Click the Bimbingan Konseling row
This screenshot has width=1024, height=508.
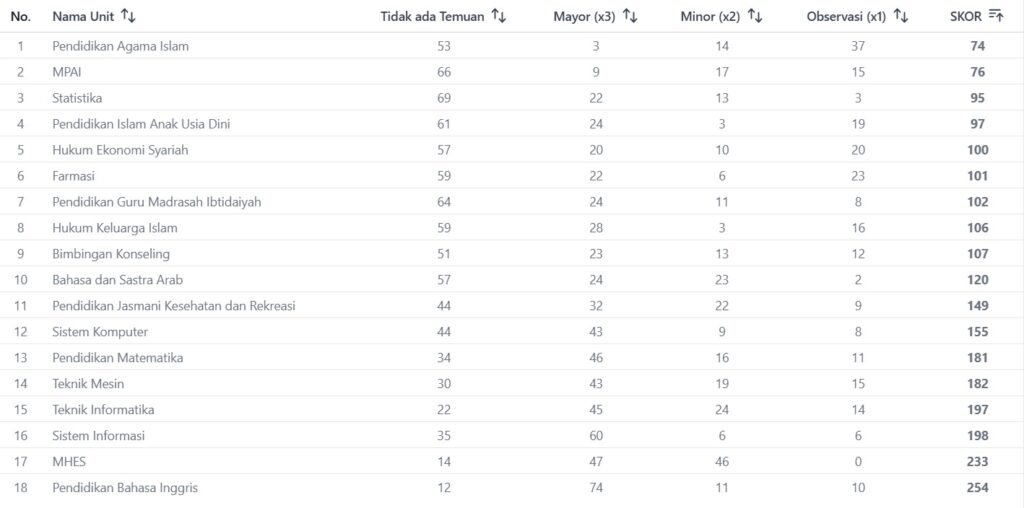tap(111, 254)
